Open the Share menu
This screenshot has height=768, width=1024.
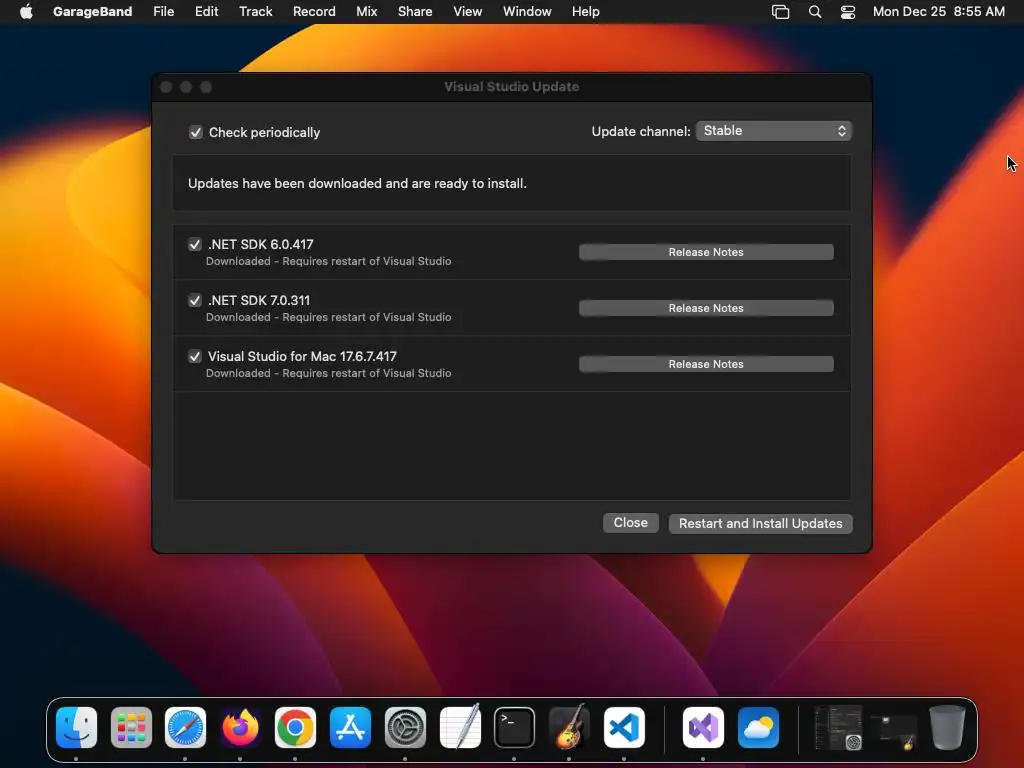(415, 12)
